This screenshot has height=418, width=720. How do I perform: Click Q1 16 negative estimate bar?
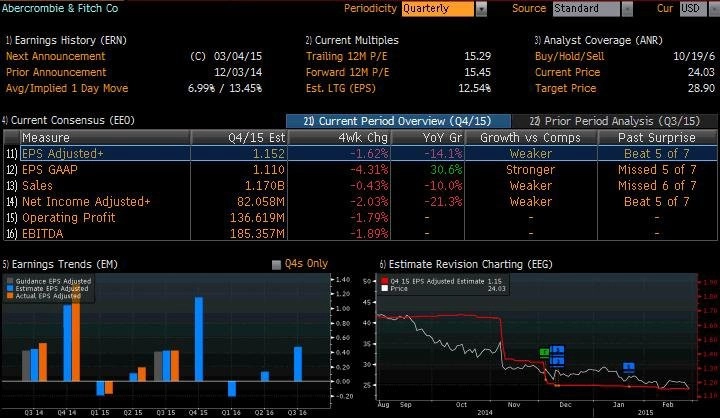coord(232,389)
